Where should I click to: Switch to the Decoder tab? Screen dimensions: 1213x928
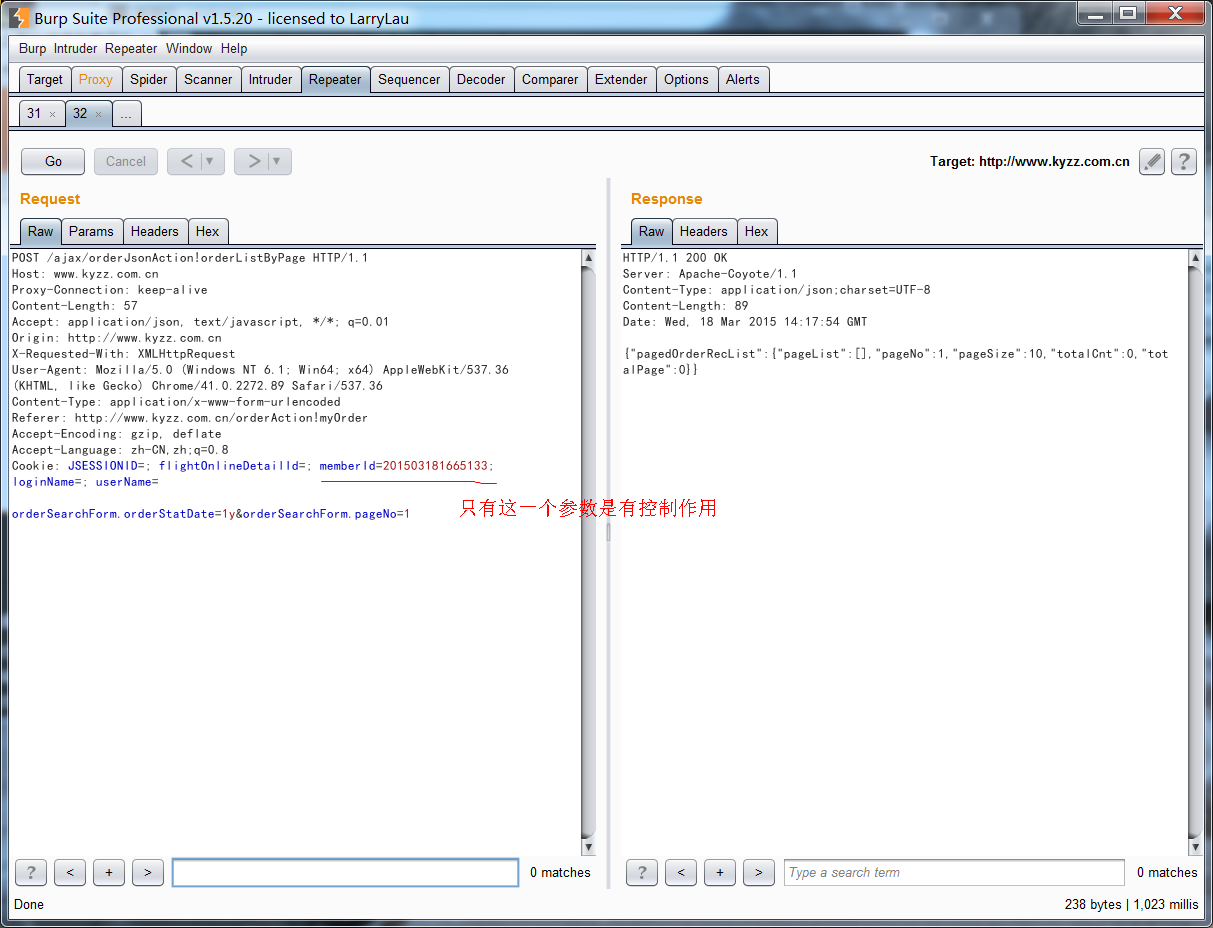(x=481, y=79)
